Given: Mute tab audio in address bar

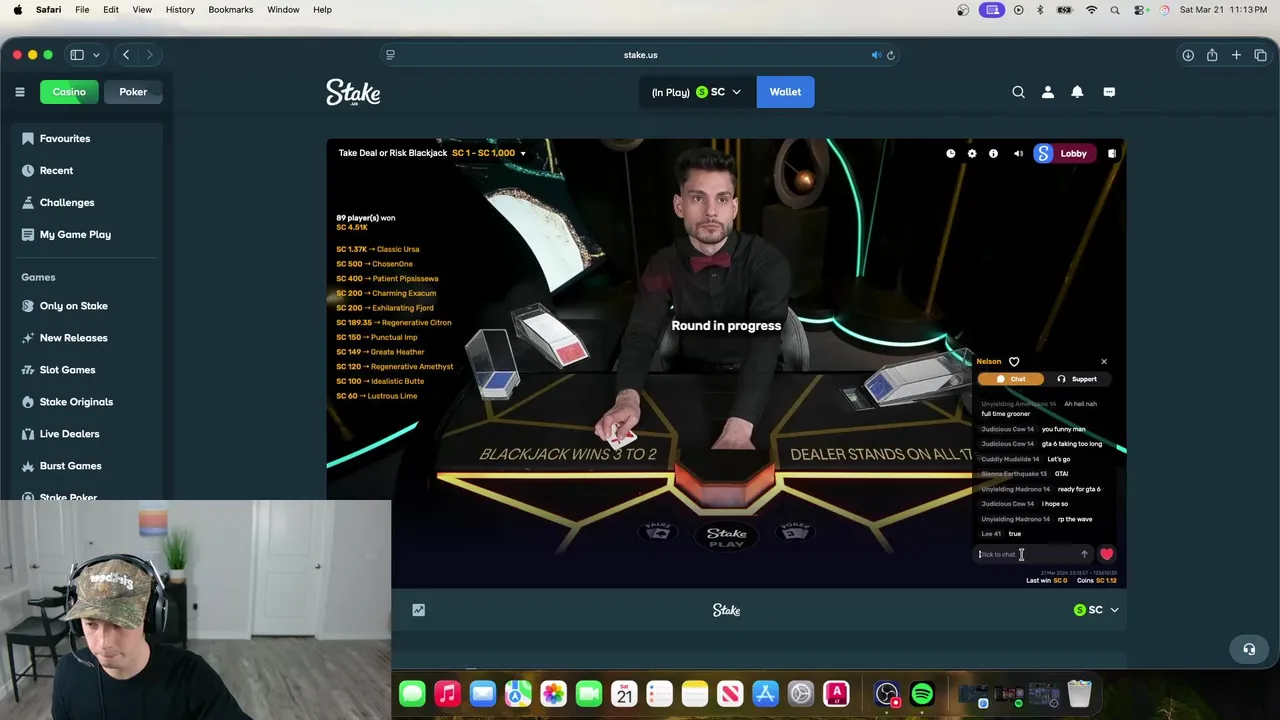Looking at the screenshot, I should [876, 55].
